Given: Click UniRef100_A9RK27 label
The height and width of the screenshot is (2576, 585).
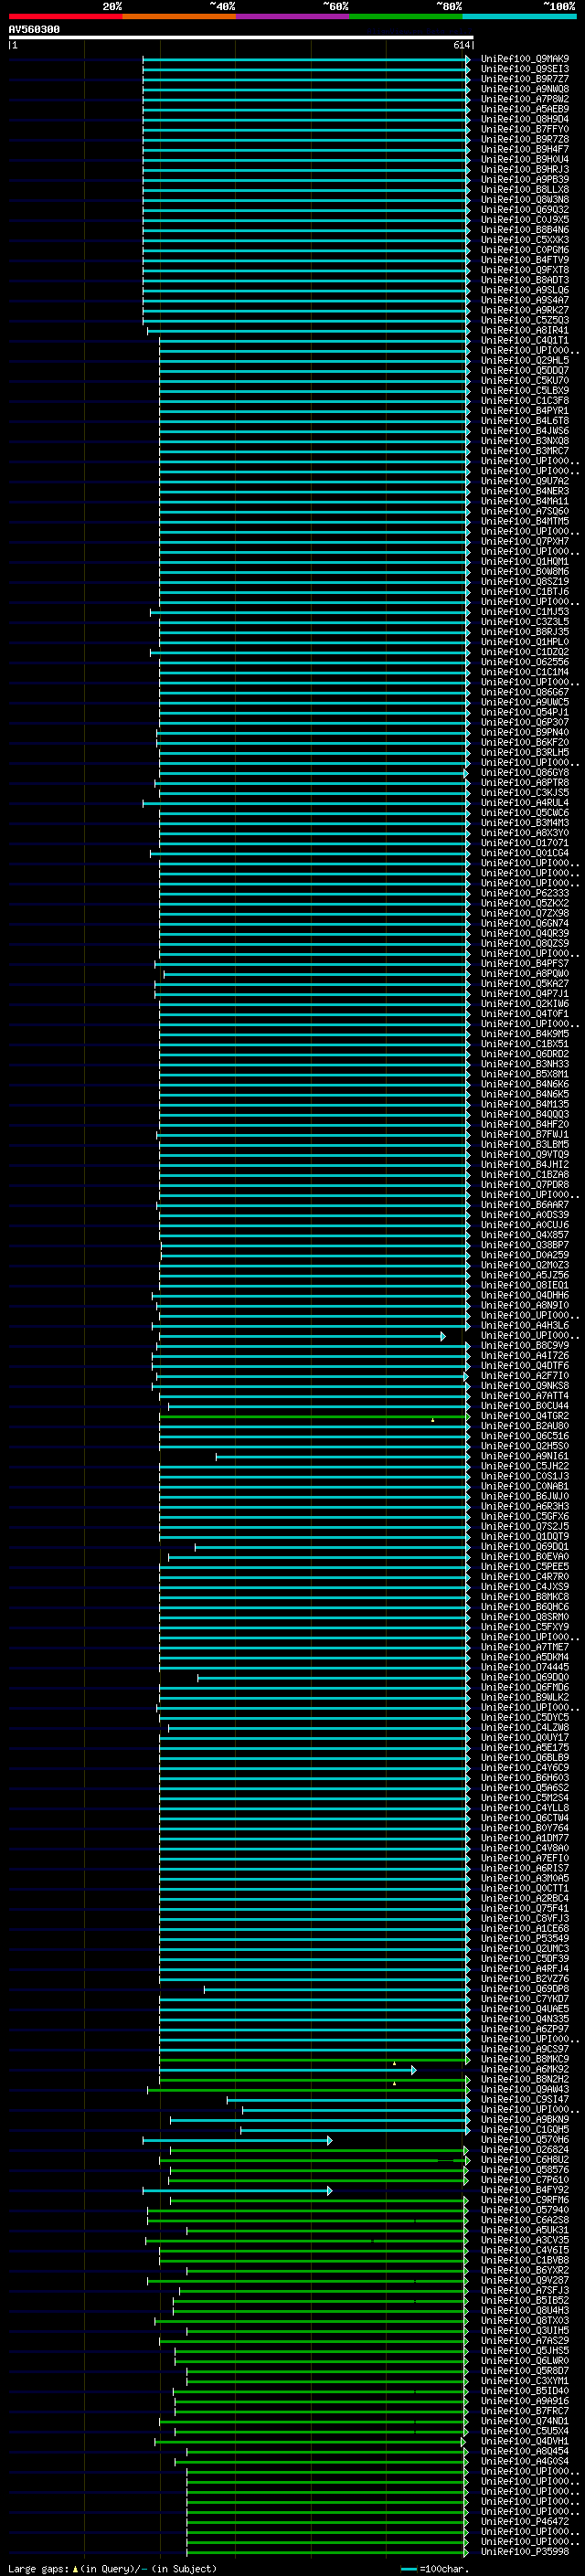Looking at the screenshot, I should tap(525, 310).
